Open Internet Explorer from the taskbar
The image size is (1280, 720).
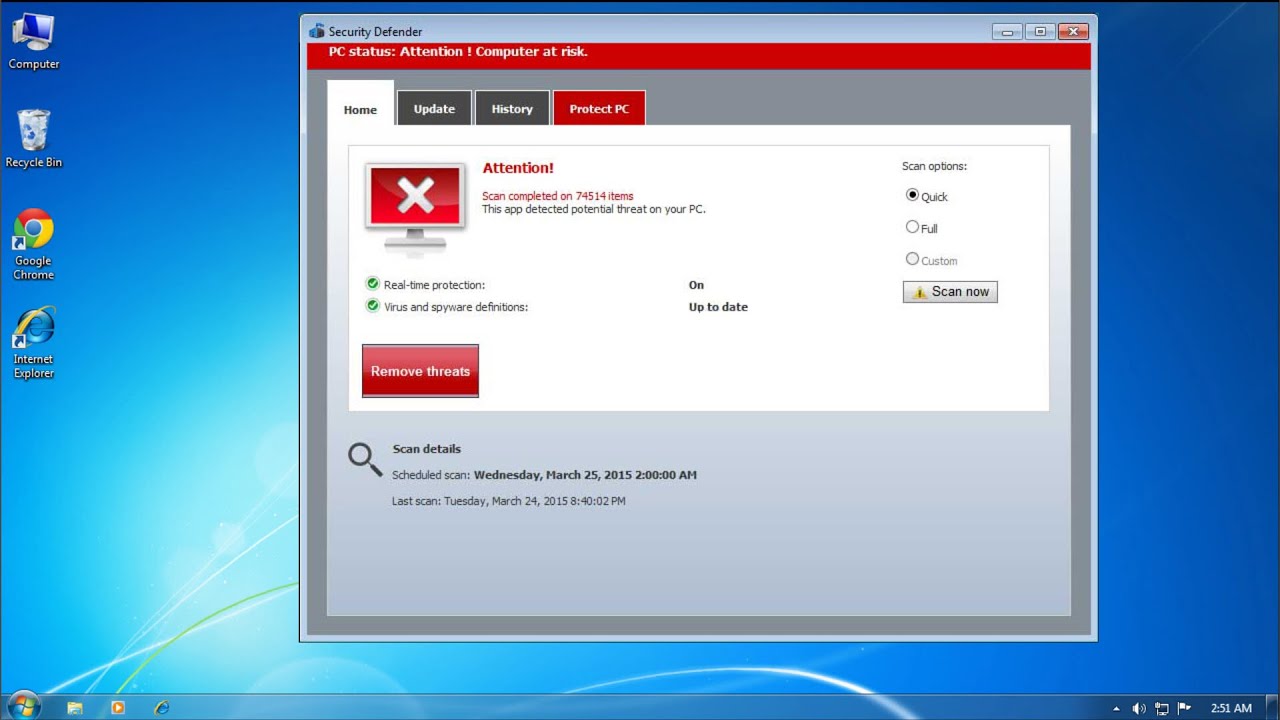162,707
